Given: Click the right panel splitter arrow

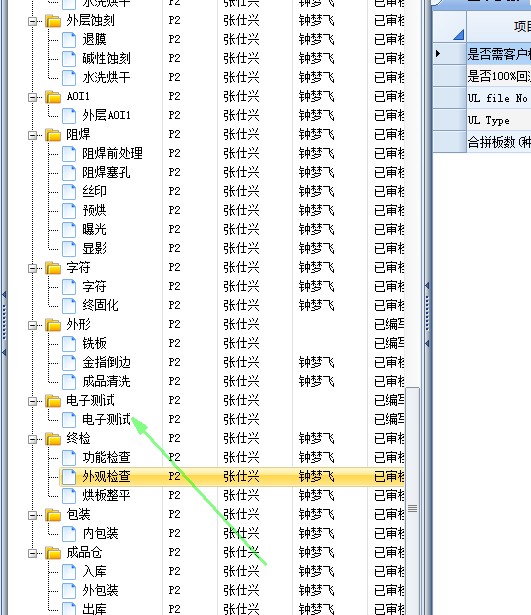Looking at the screenshot, I should [x=427, y=286].
